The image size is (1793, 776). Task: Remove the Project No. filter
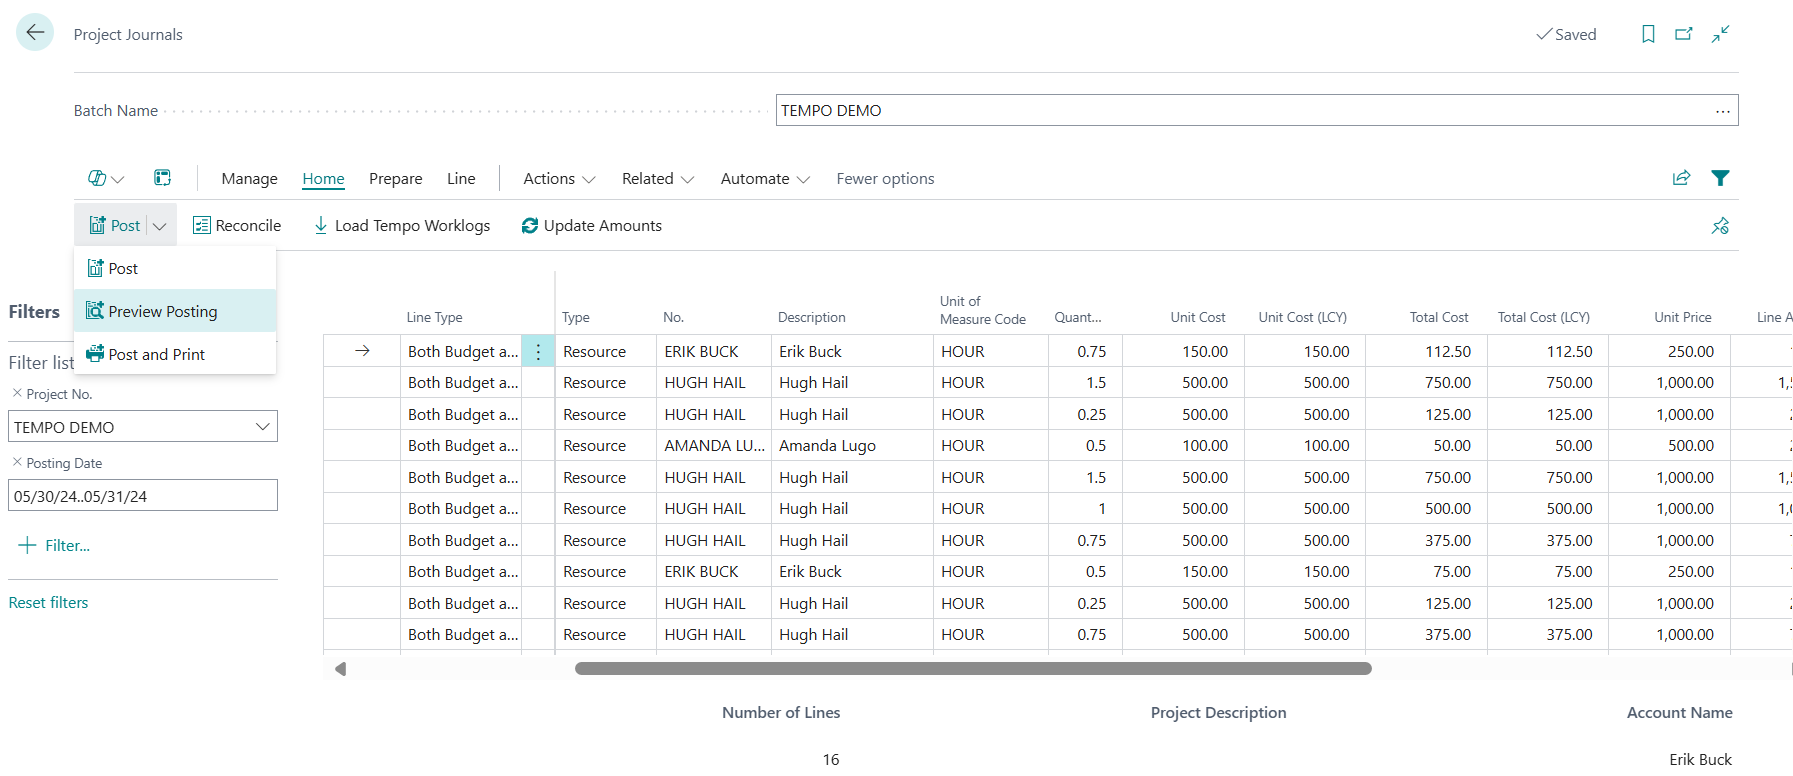[17, 393]
